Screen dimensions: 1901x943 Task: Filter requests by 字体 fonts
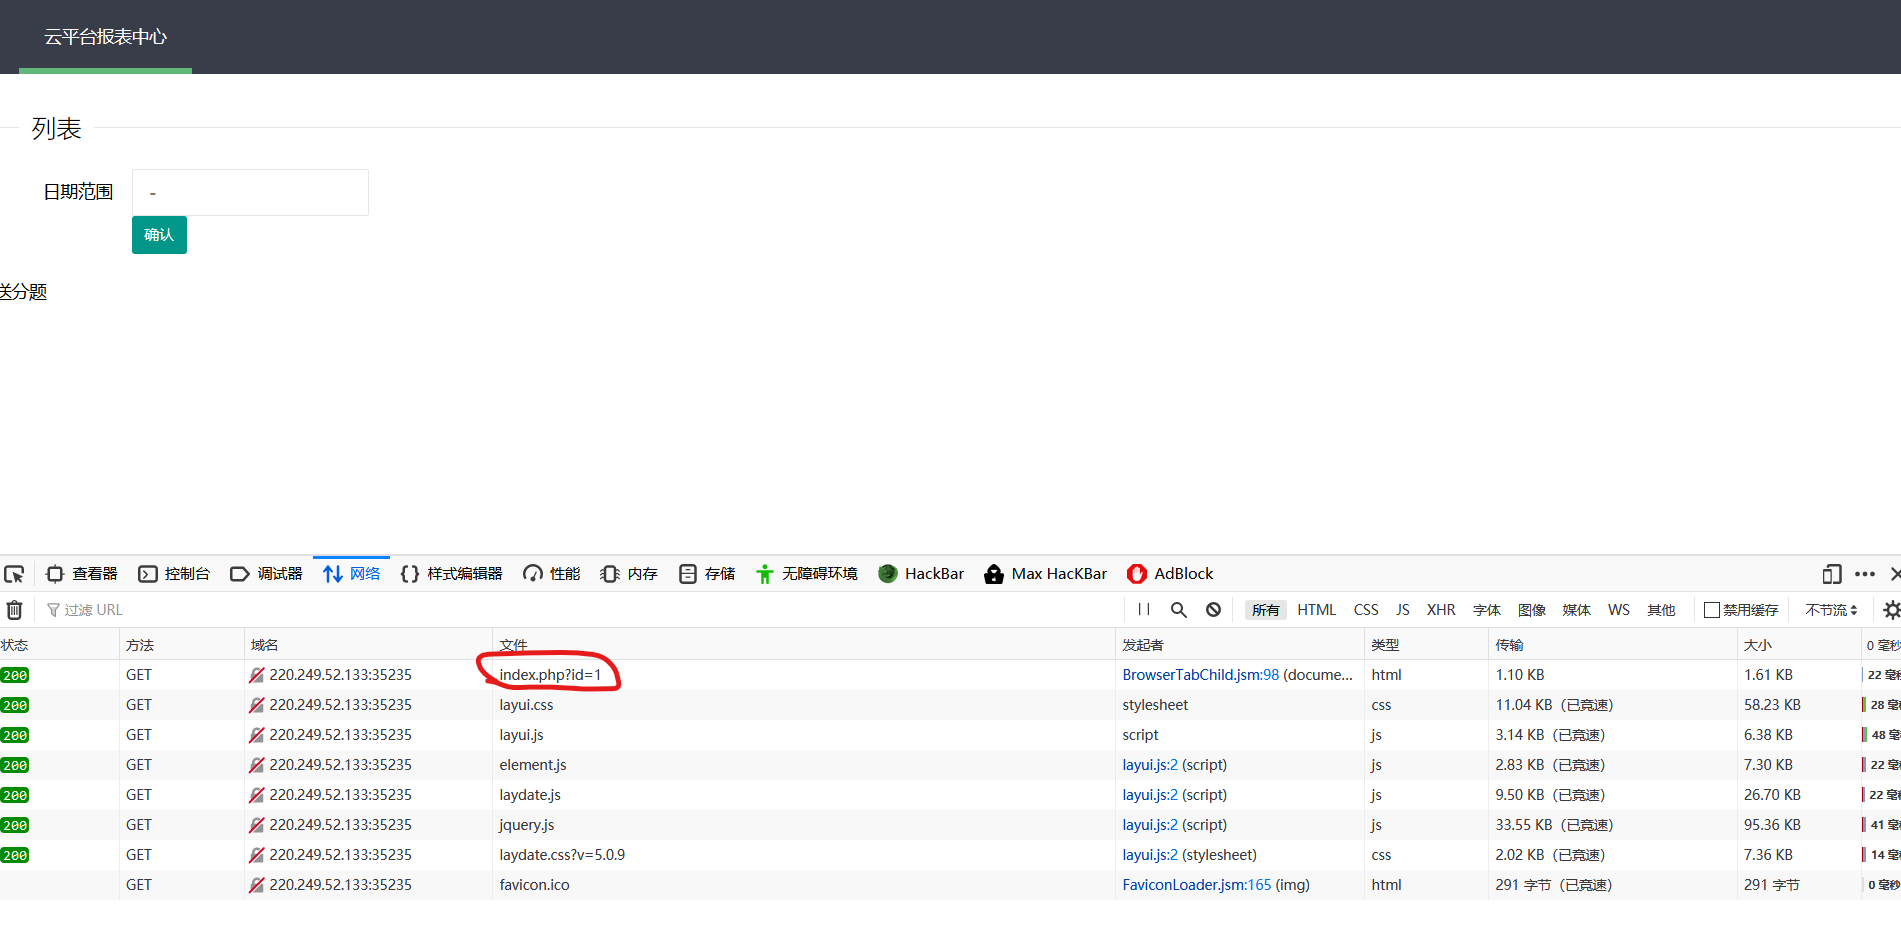1487,610
